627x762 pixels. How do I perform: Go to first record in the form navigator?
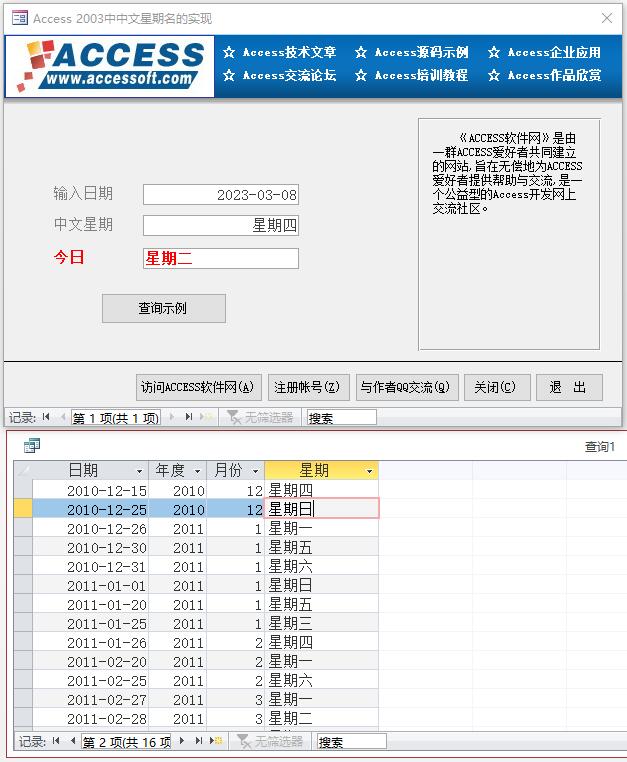click(x=46, y=417)
